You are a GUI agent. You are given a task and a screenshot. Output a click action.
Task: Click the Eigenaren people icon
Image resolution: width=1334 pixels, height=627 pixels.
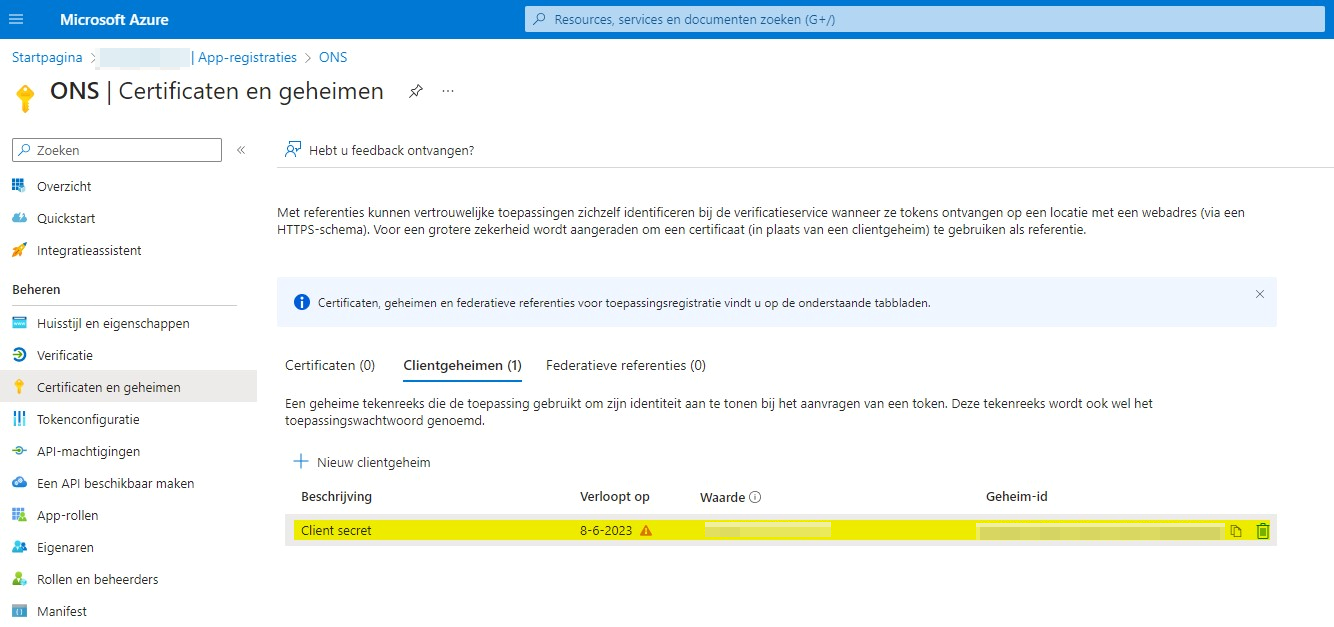coord(19,547)
